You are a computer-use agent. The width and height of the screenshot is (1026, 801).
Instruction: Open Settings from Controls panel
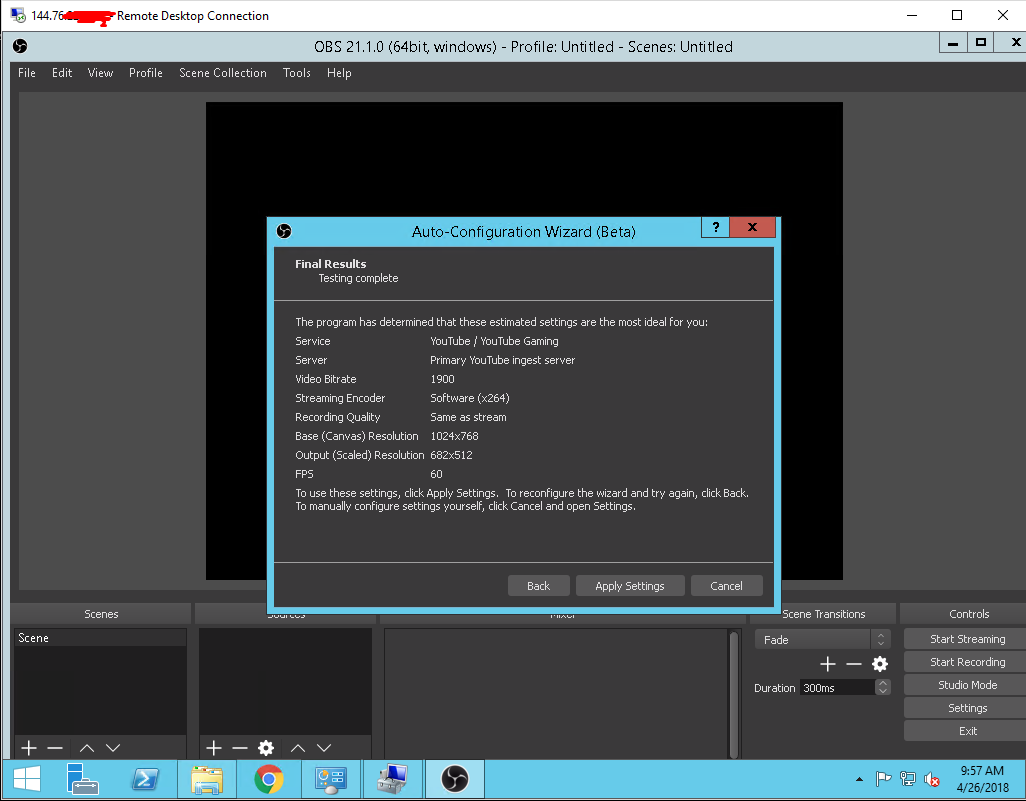pos(967,707)
